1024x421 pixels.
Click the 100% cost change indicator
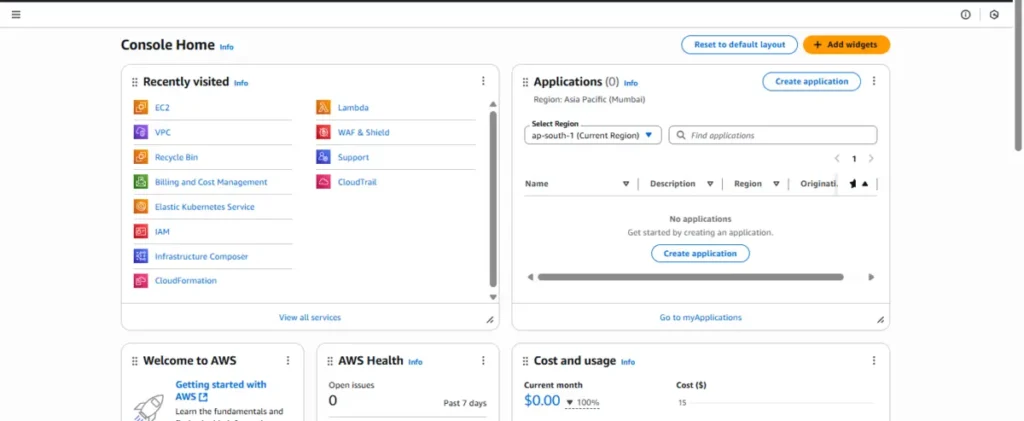(x=583, y=403)
